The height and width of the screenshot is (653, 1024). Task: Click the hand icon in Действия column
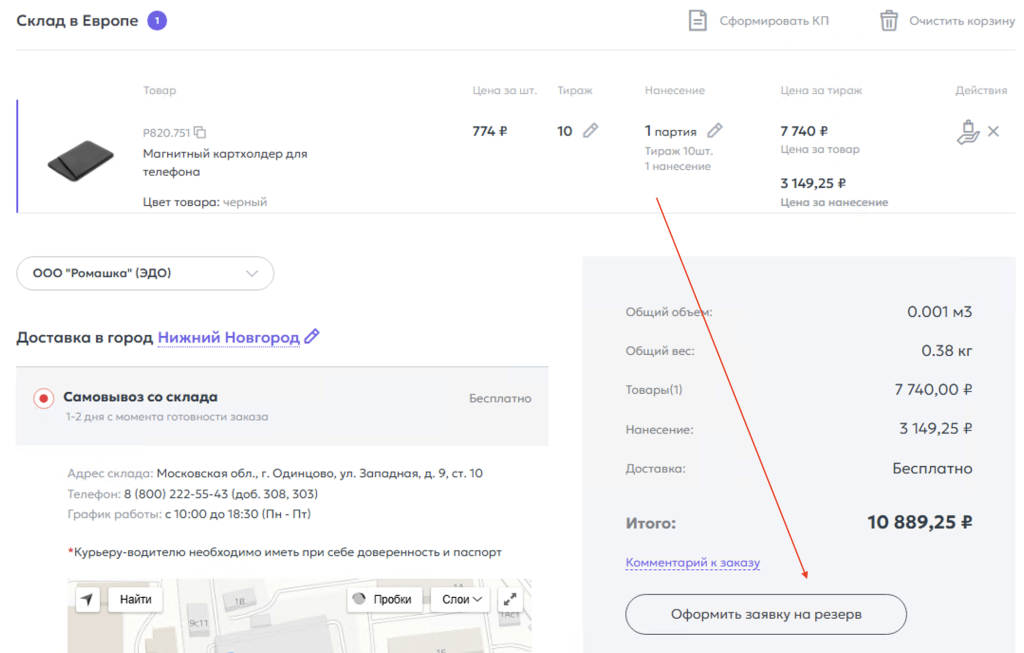click(967, 132)
